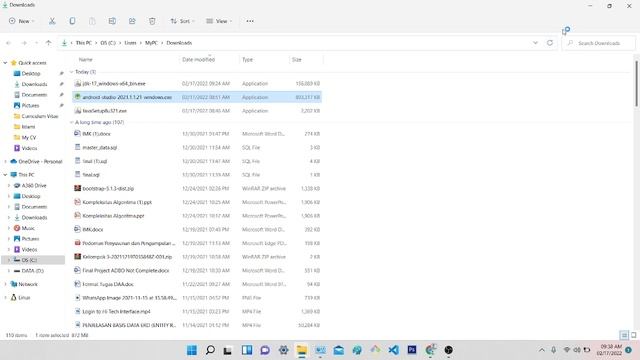Collapse the A long time ago group
The height and width of the screenshot is (360, 640).
click(x=71, y=122)
